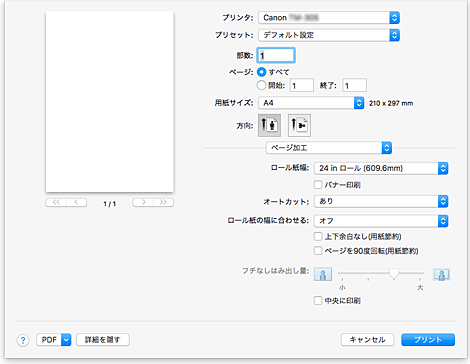
Task: Open the プリセット デフォルト設定 dropdown
Action: (x=329, y=35)
